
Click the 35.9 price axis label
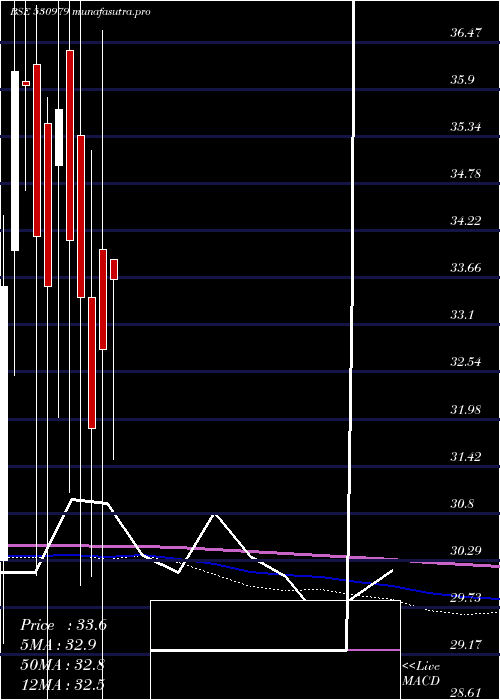pyautogui.click(x=462, y=80)
